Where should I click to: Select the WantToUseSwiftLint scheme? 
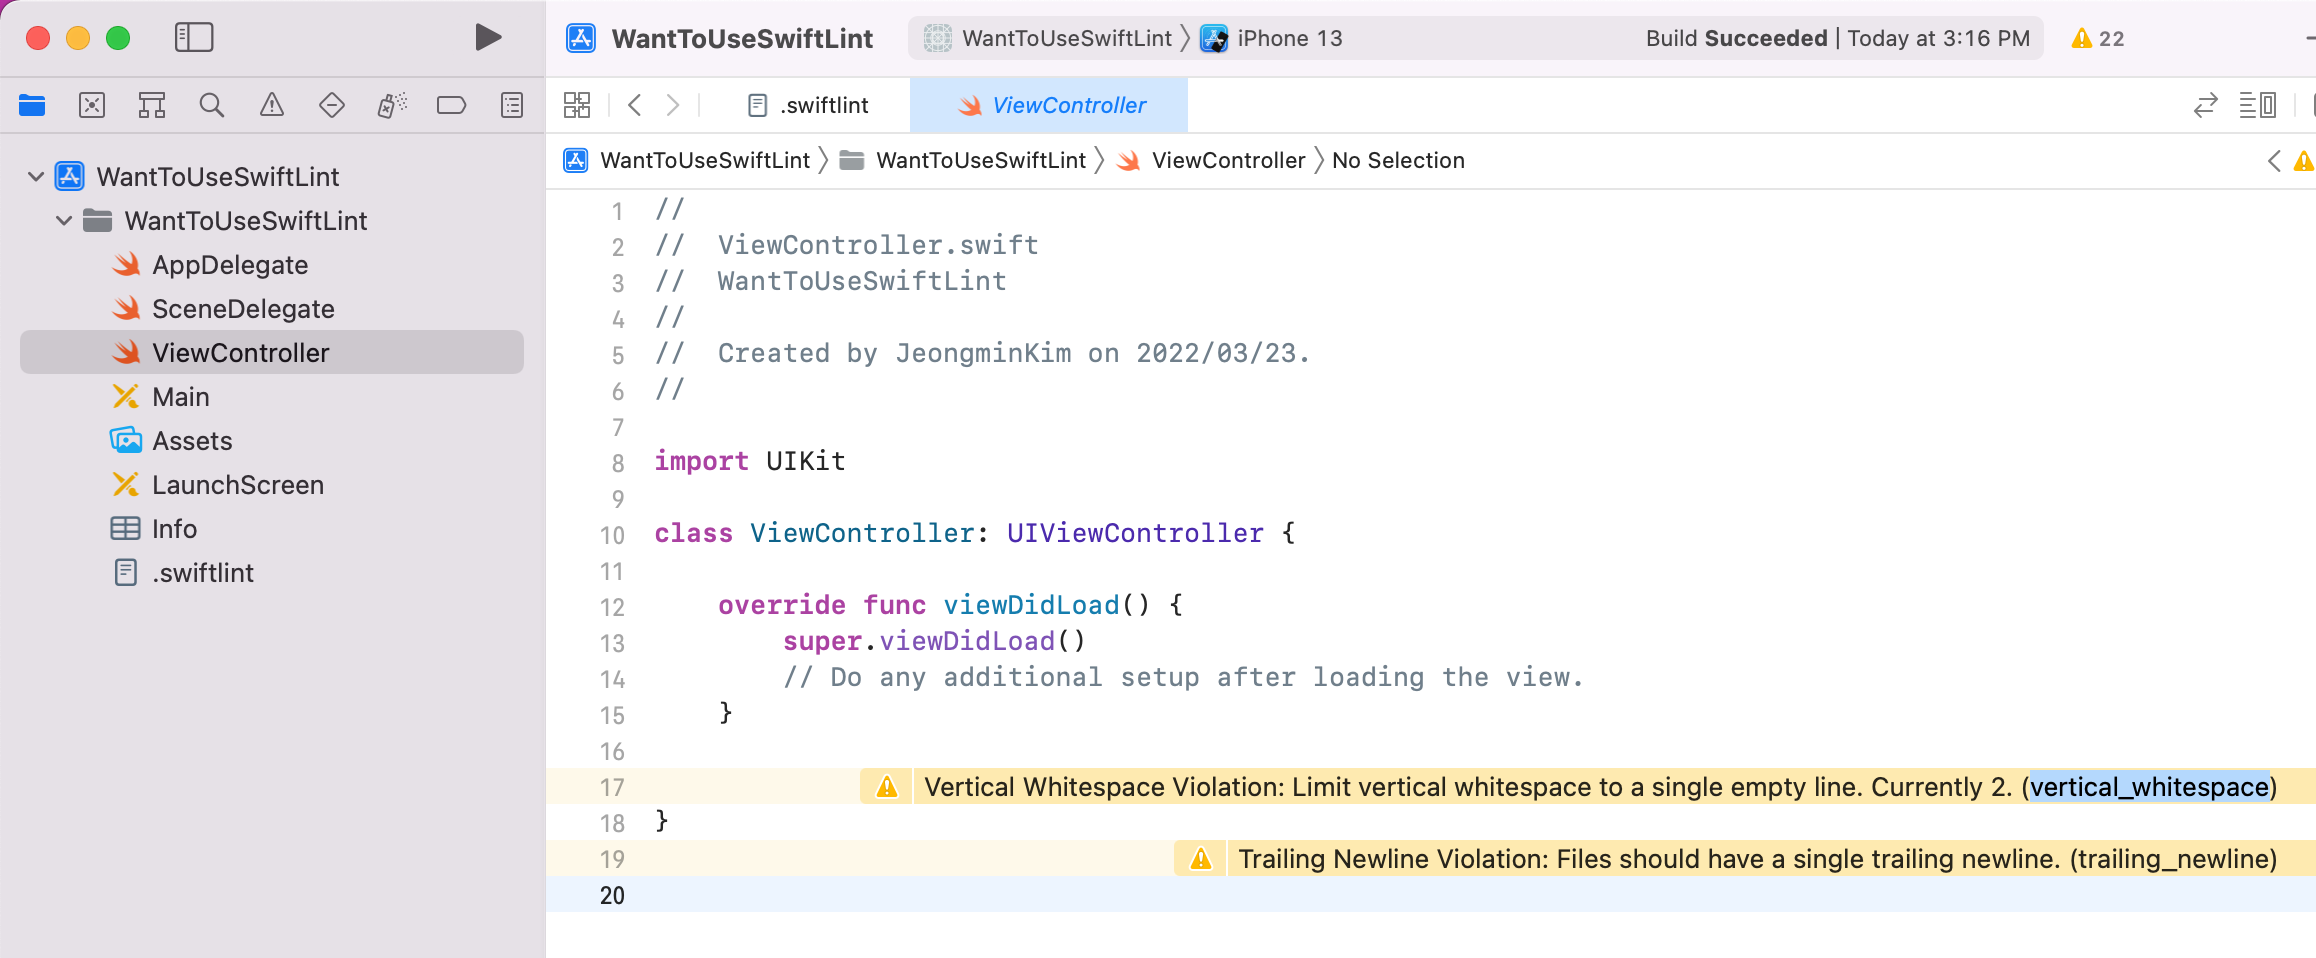pos(1048,38)
